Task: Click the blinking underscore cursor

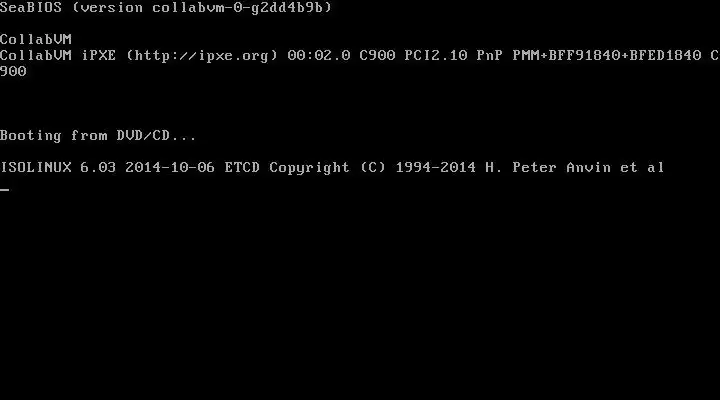Action: pos(5,189)
